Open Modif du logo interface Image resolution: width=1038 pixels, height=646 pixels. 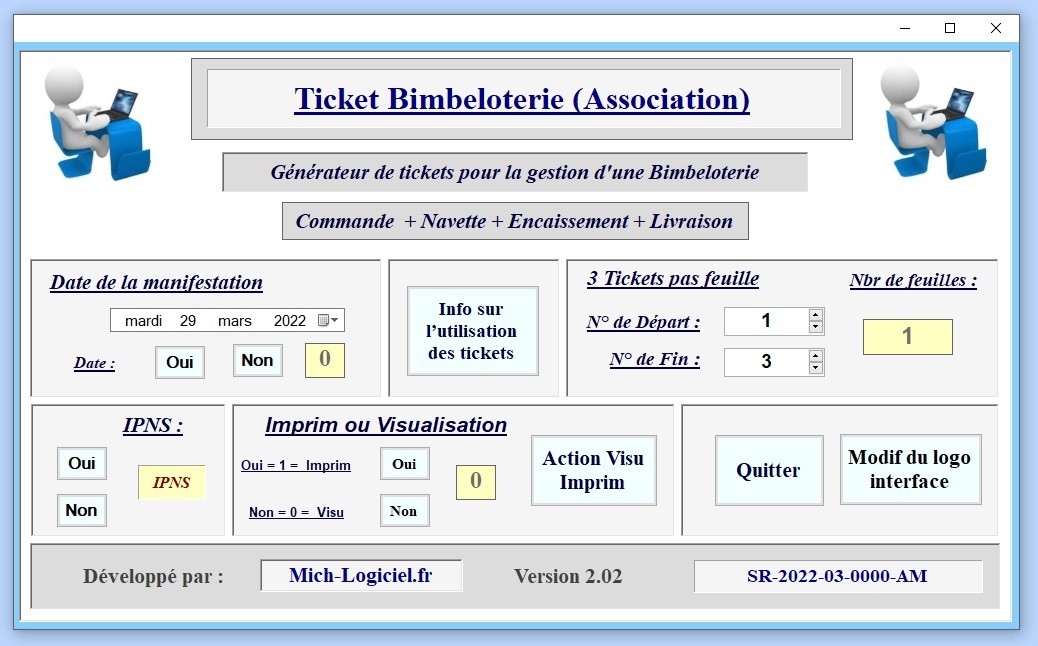pos(910,469)
